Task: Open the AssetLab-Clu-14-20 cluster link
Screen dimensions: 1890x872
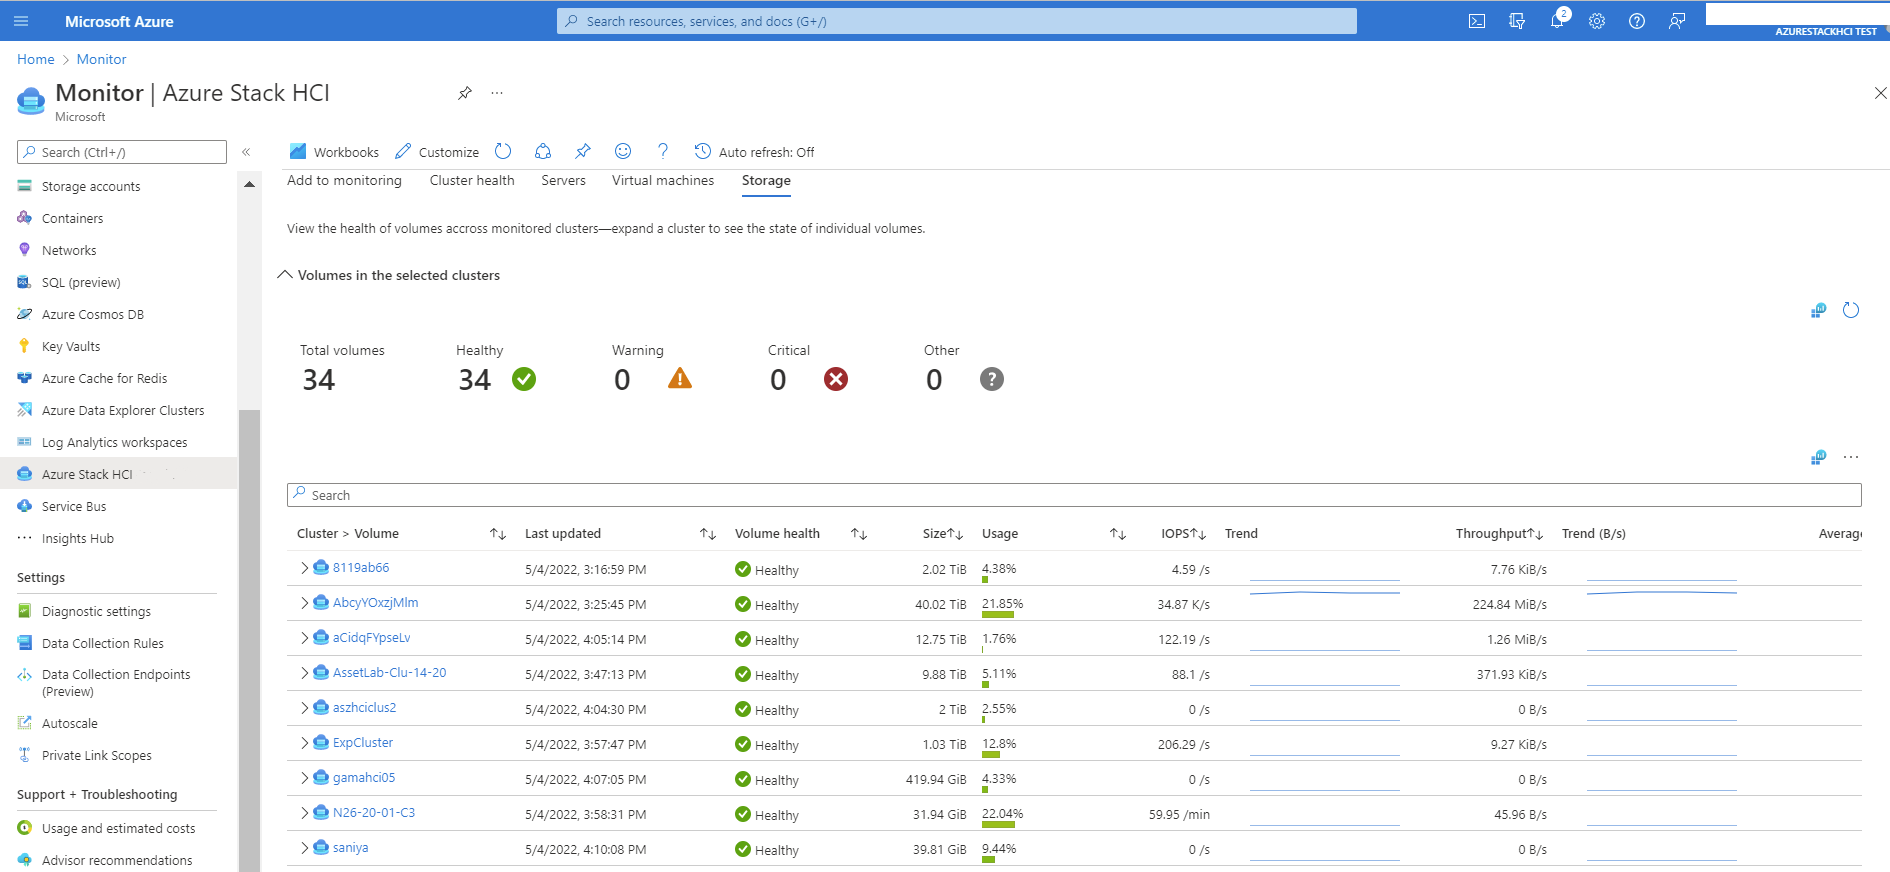Action: click(389, 672)
